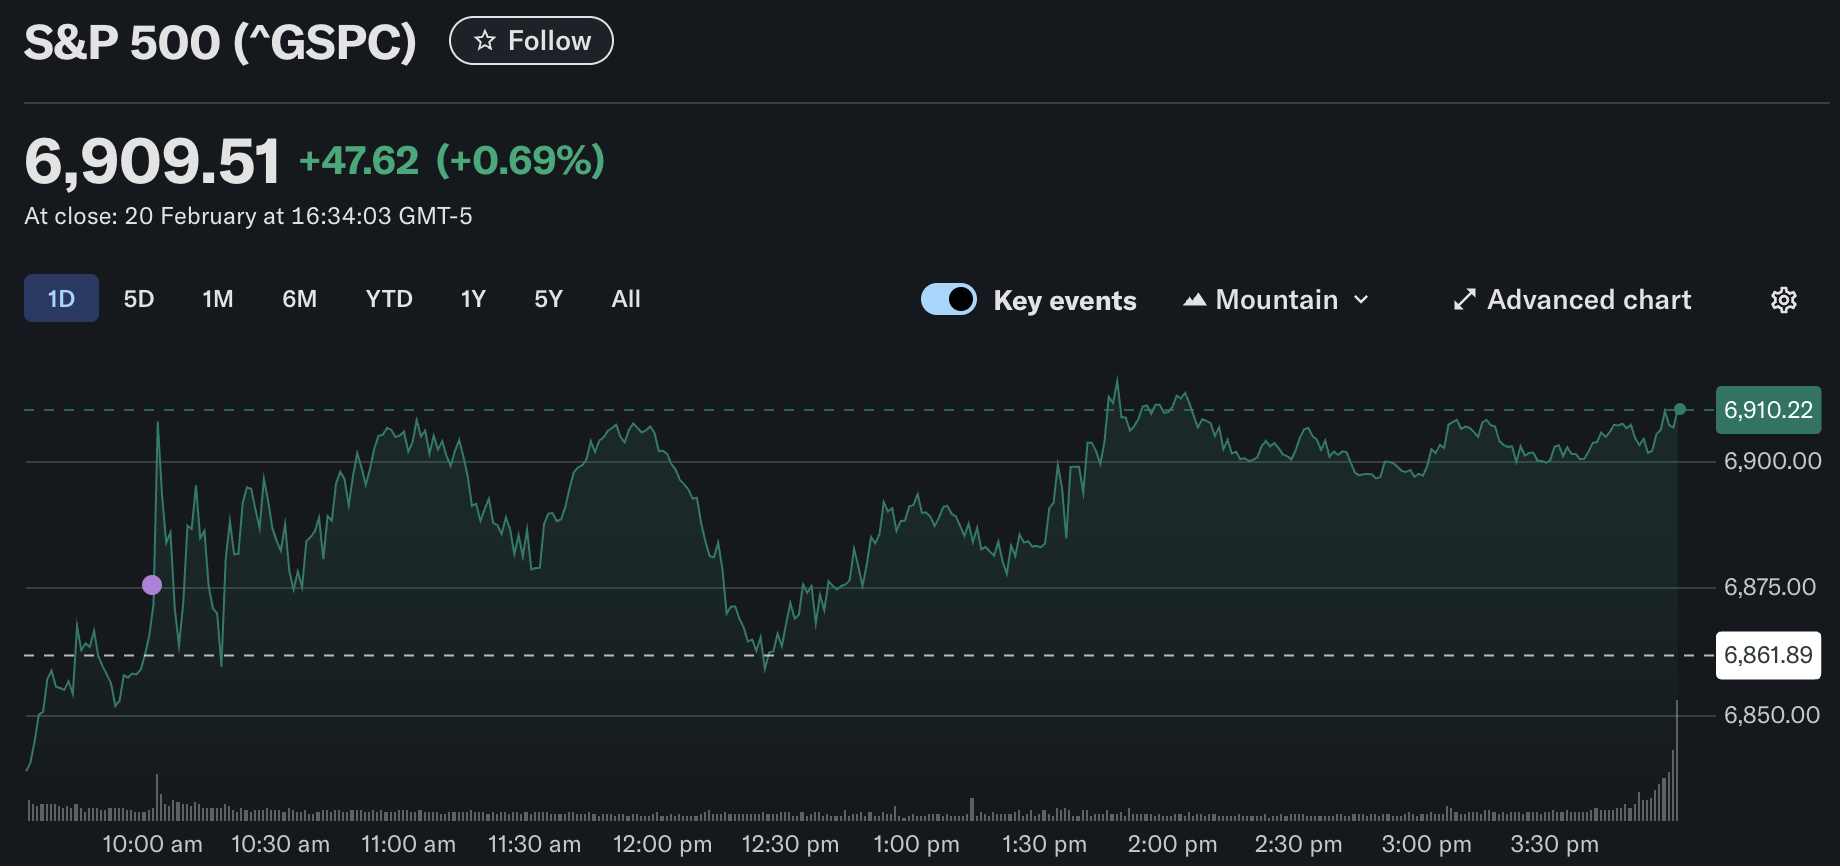
Task: Click the 6,850.00 axis label
Action: coord(1772,715)
